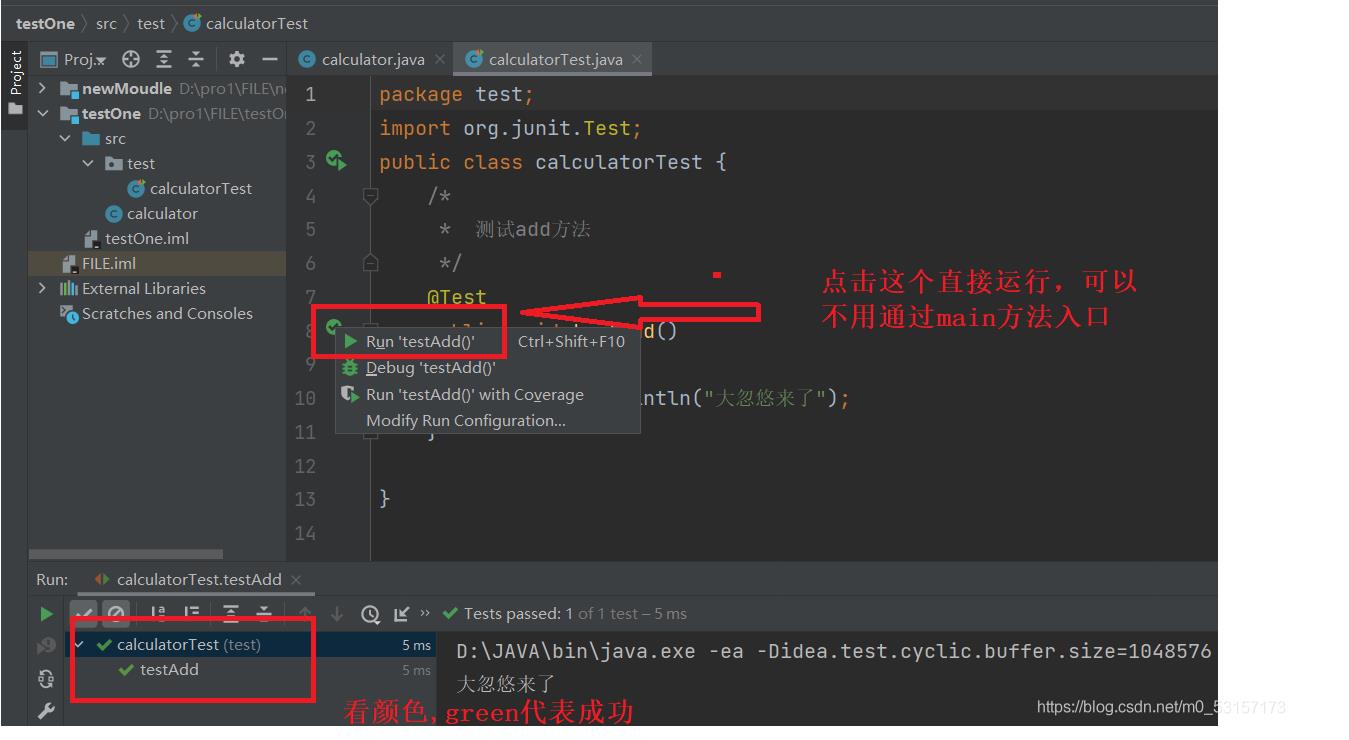Expand the newMoudle module node
Image resolution: width=1349 pixels, height=740 pixels.
pyautogui.click(x=43, y=88)
